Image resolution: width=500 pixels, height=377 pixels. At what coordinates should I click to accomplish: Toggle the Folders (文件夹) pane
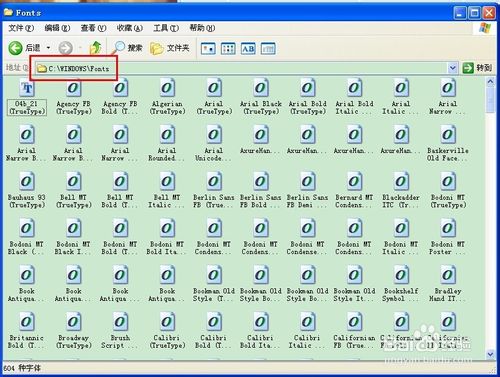pyautogui.click(x=170, y=48)
